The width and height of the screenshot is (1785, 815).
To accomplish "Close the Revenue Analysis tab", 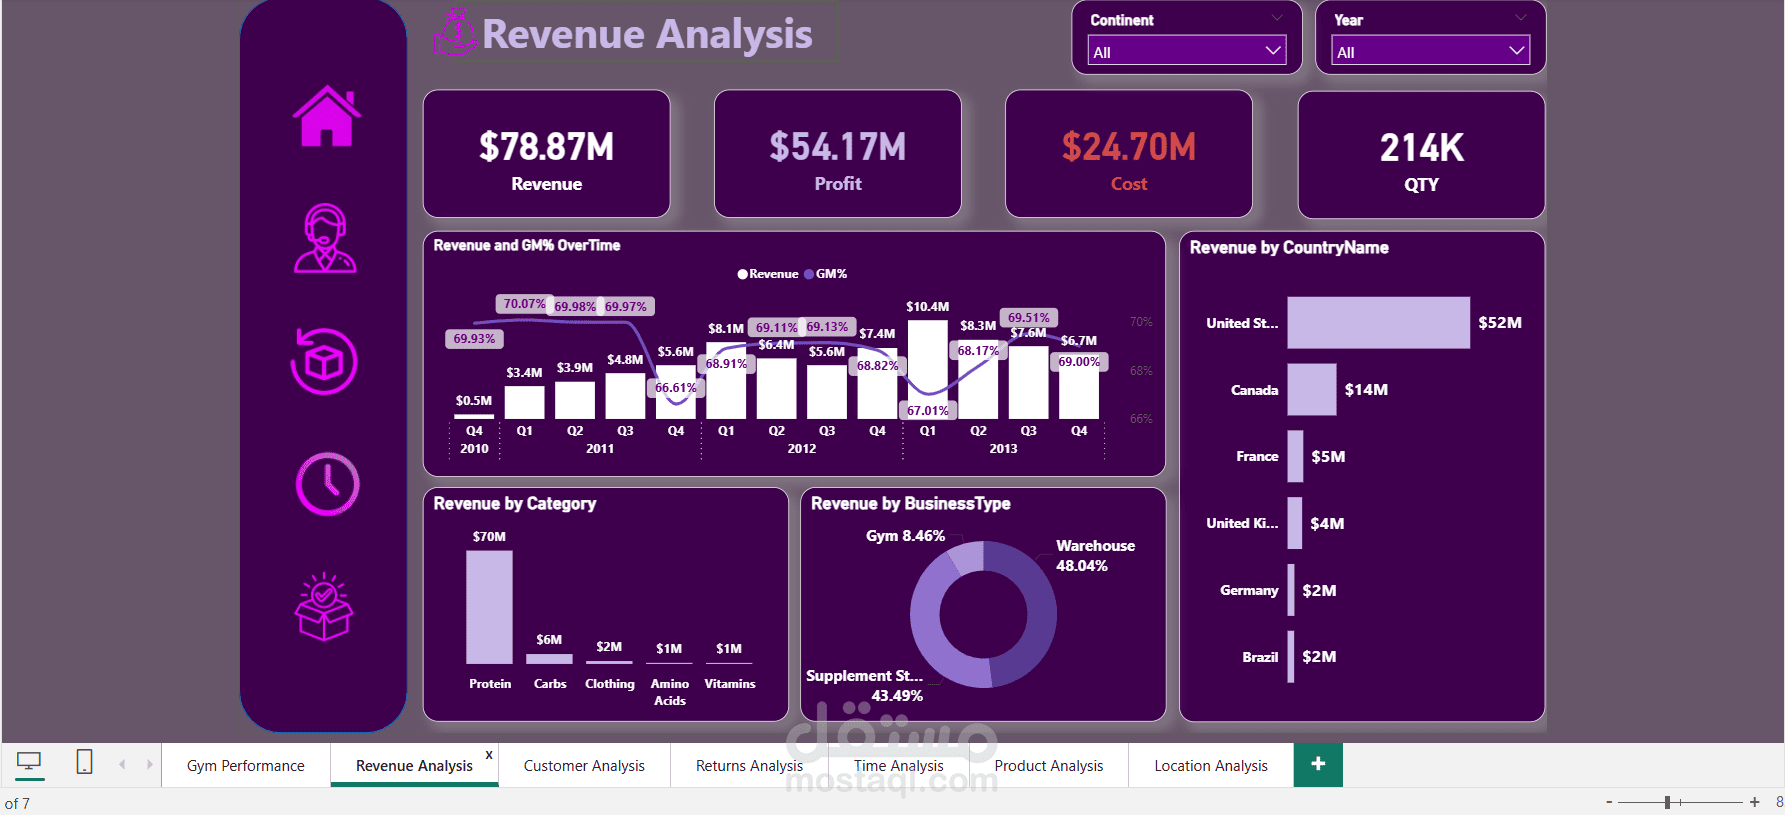I will tap(489, 754).
